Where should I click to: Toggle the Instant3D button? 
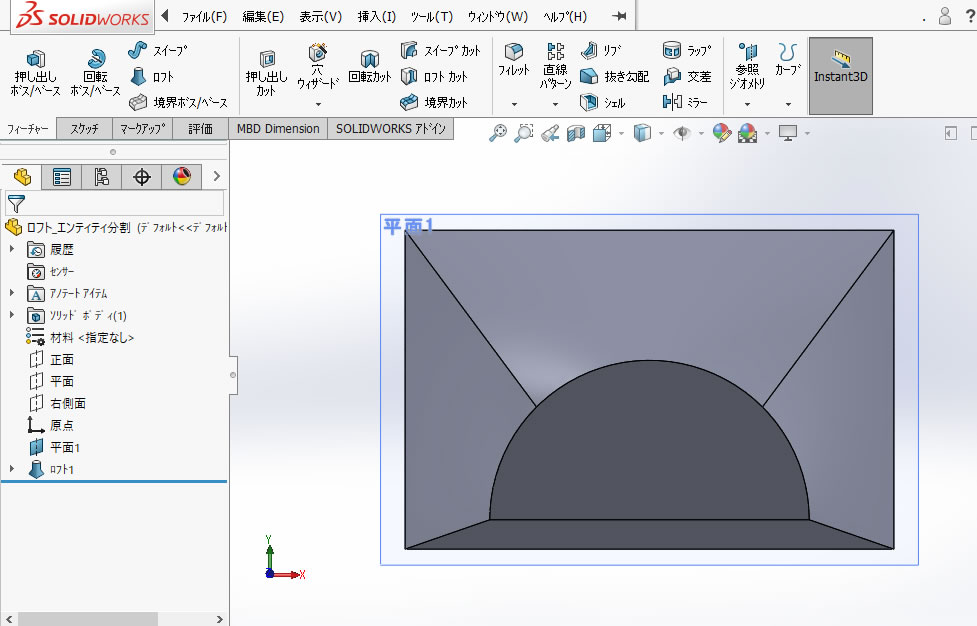(841, 75)
